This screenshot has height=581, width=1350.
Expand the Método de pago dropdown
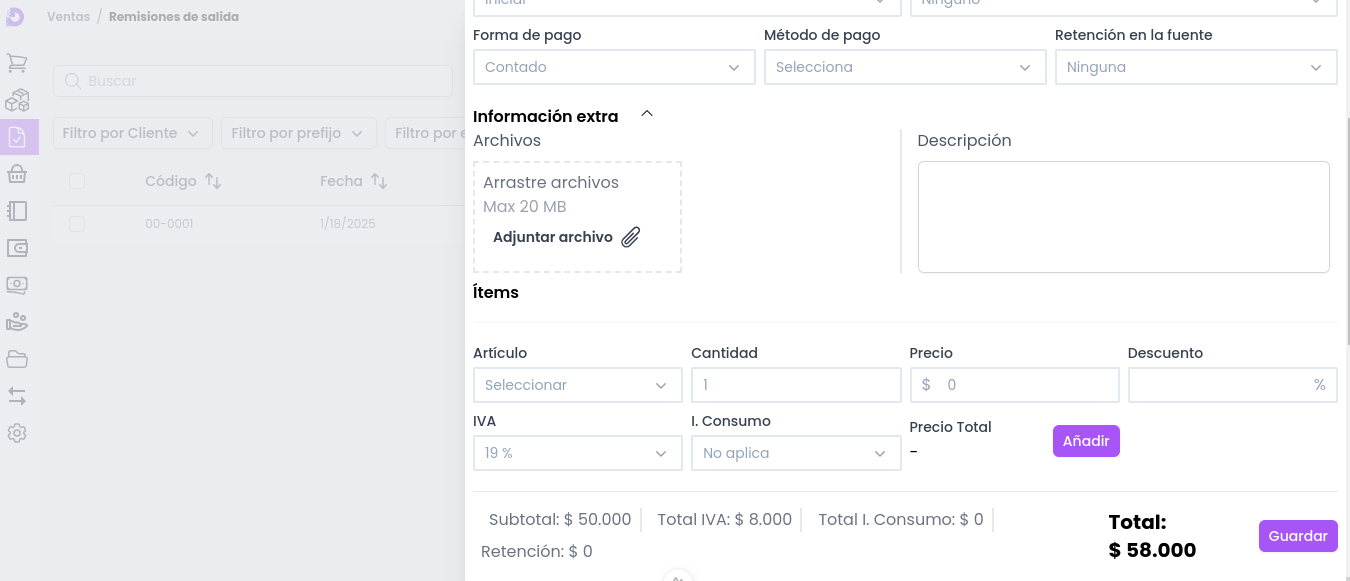(x=904, y=67)
